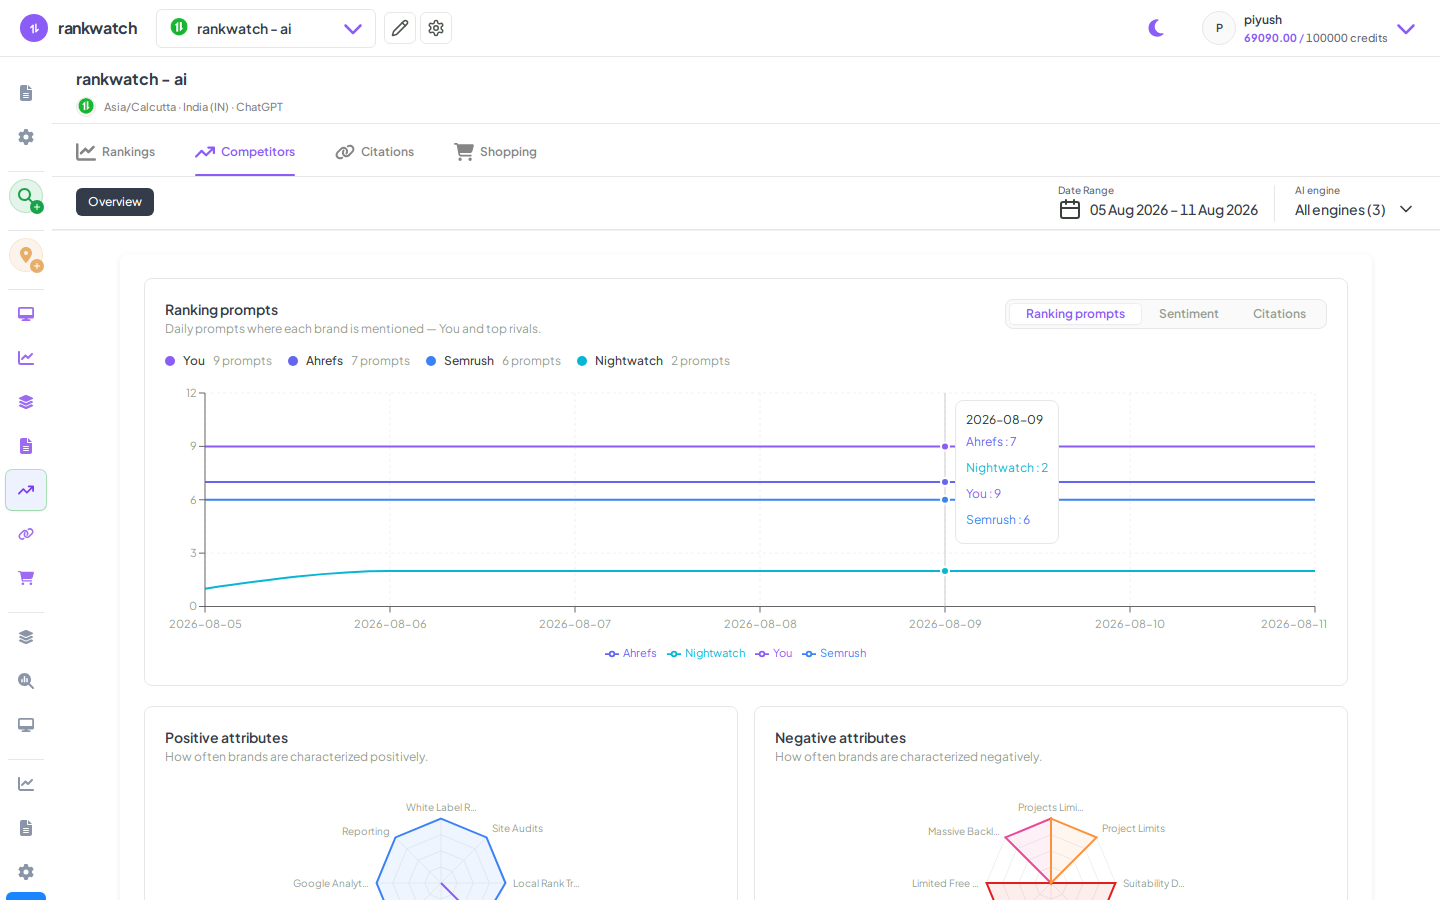Click green add-search icon in sidebar
The image size is (1440, 900).
click(26, 196)
